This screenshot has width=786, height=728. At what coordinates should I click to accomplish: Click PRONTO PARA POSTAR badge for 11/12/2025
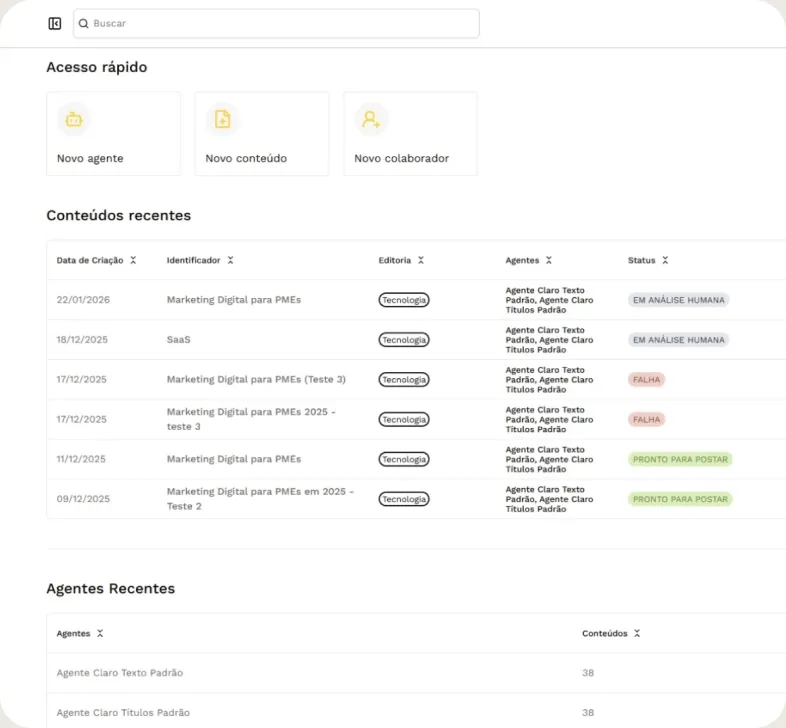(x=680, y=459)
